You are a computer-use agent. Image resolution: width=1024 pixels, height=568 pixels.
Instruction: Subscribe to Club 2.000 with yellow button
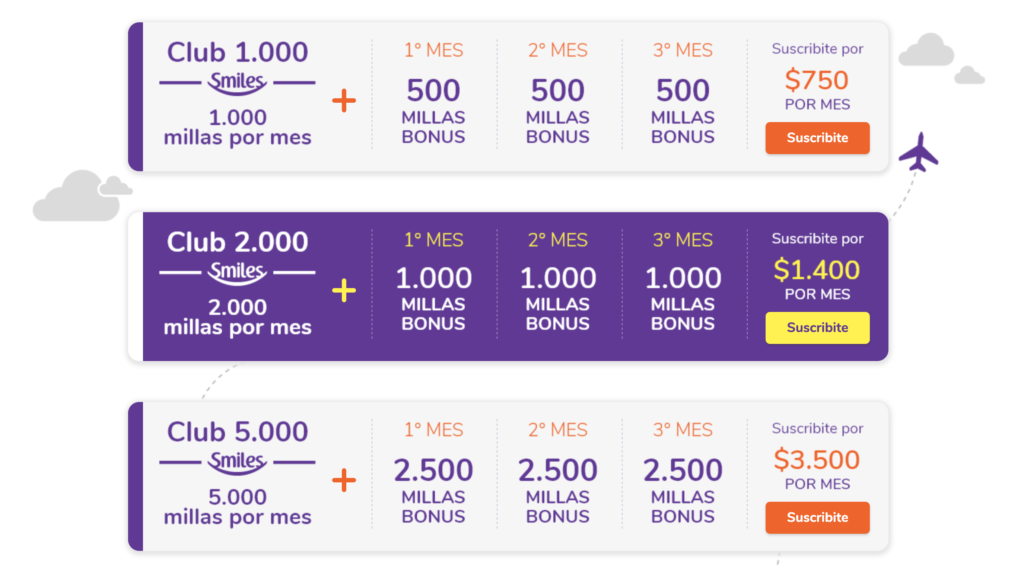[x=817, y=328]
